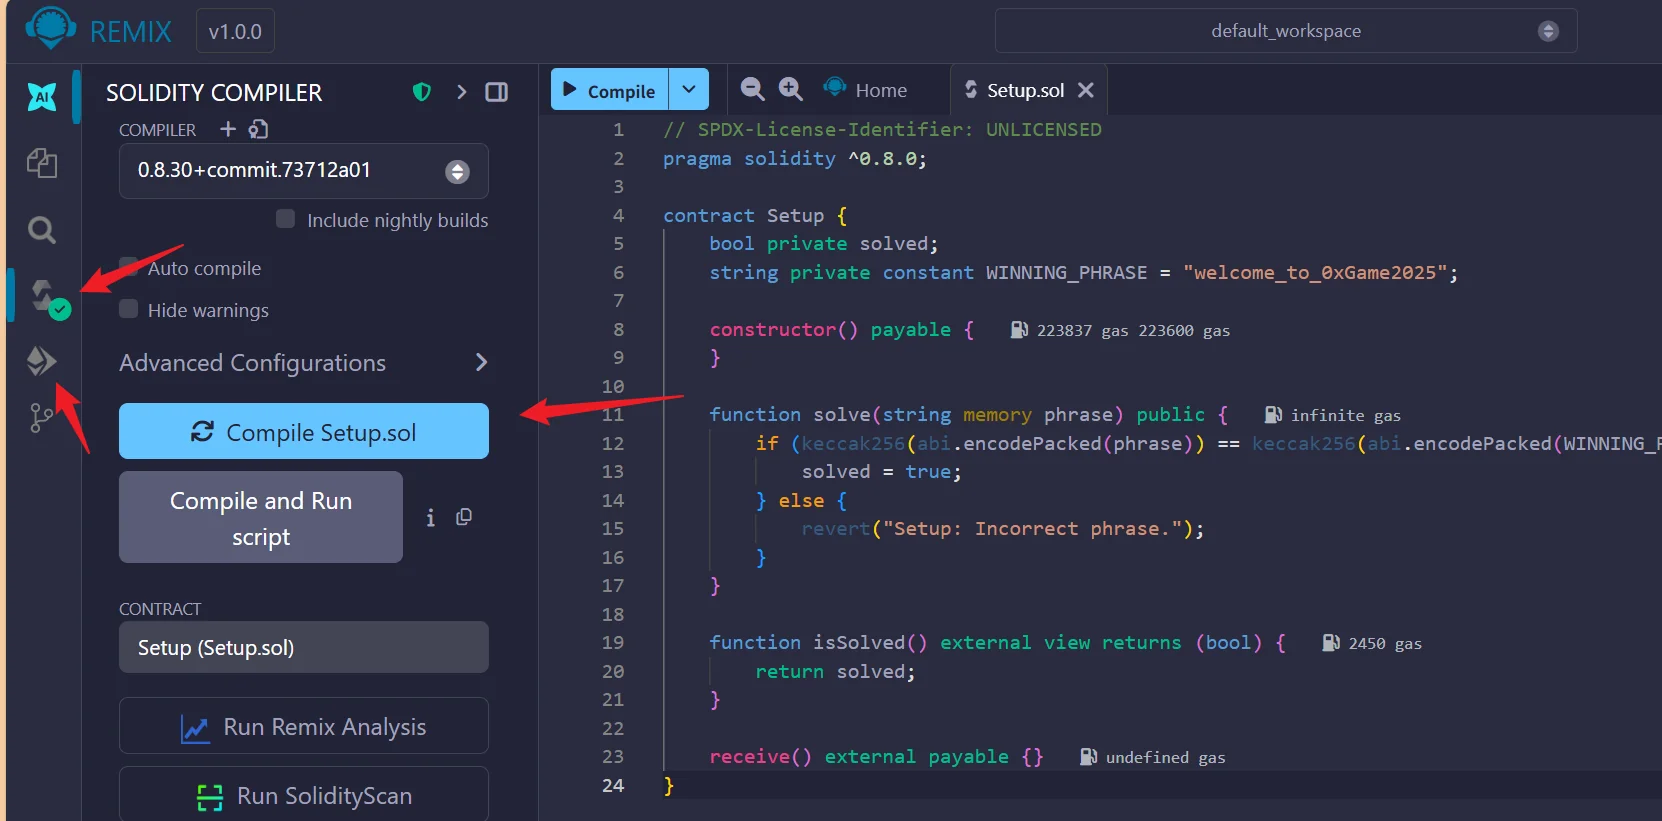Open Deploy & Run Transactions icon
This screenshot has width=1662, height=821.
(42, 361)
